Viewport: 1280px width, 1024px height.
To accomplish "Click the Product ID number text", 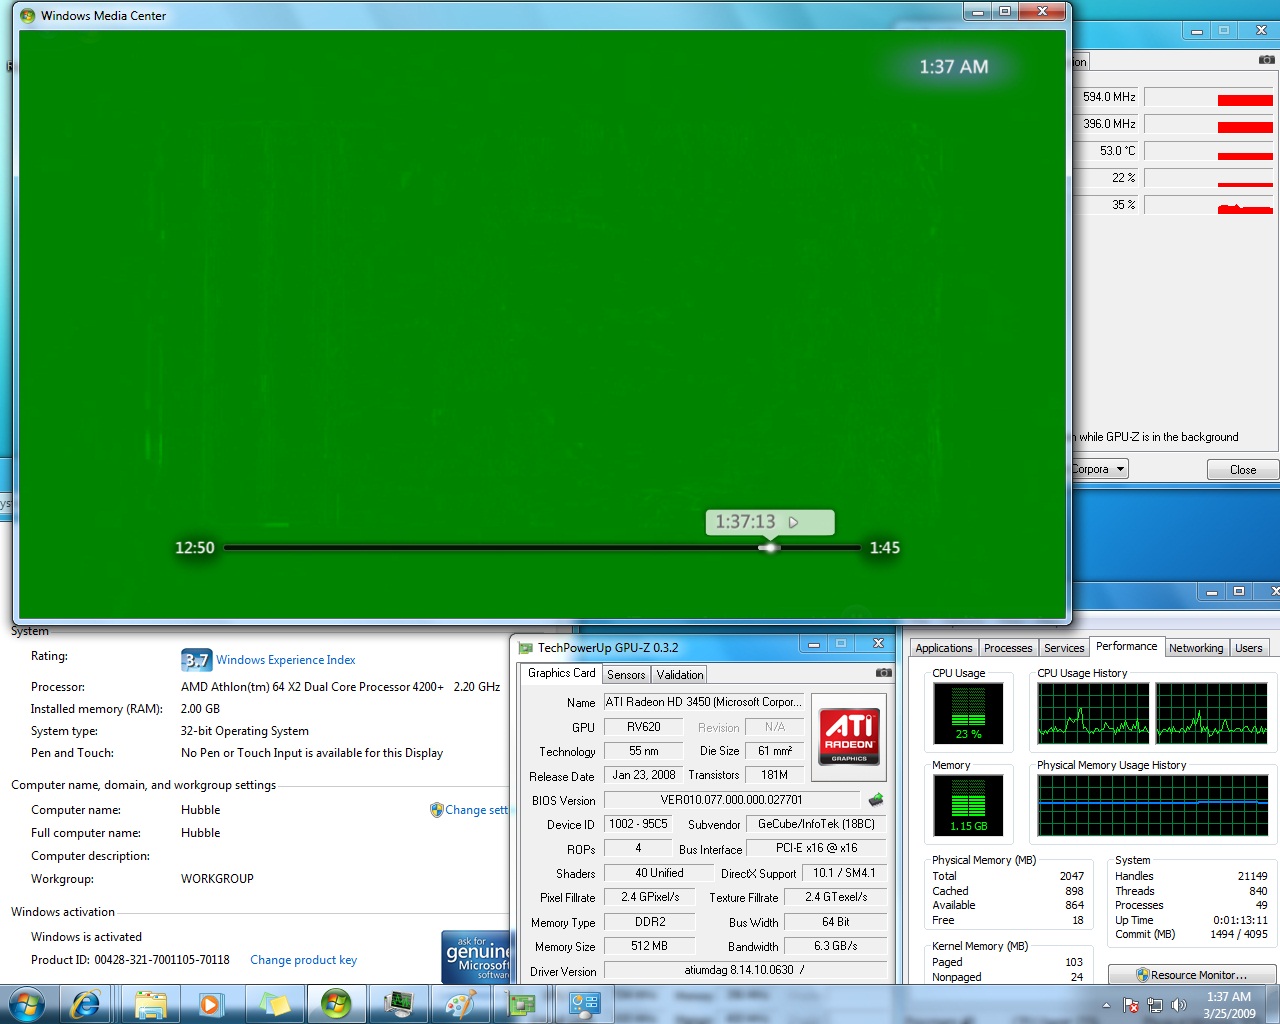I will point(162,960).
